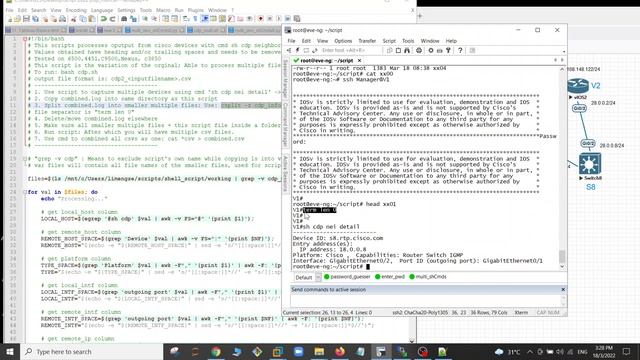Close the Send commands to active session panel

563,289
